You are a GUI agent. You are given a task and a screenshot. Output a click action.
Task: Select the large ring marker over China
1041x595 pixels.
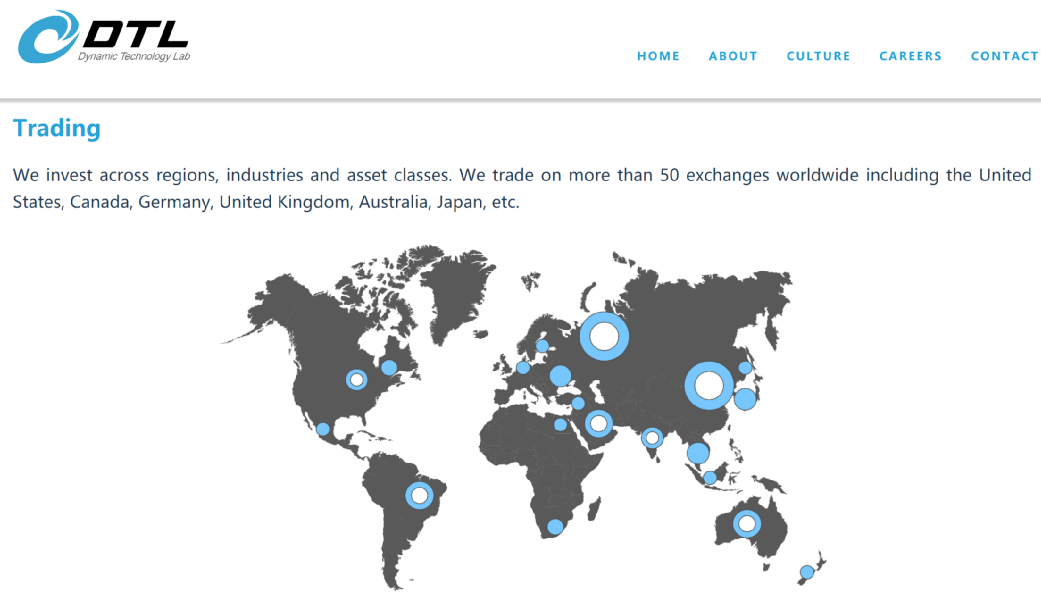(x=709, y=385)
